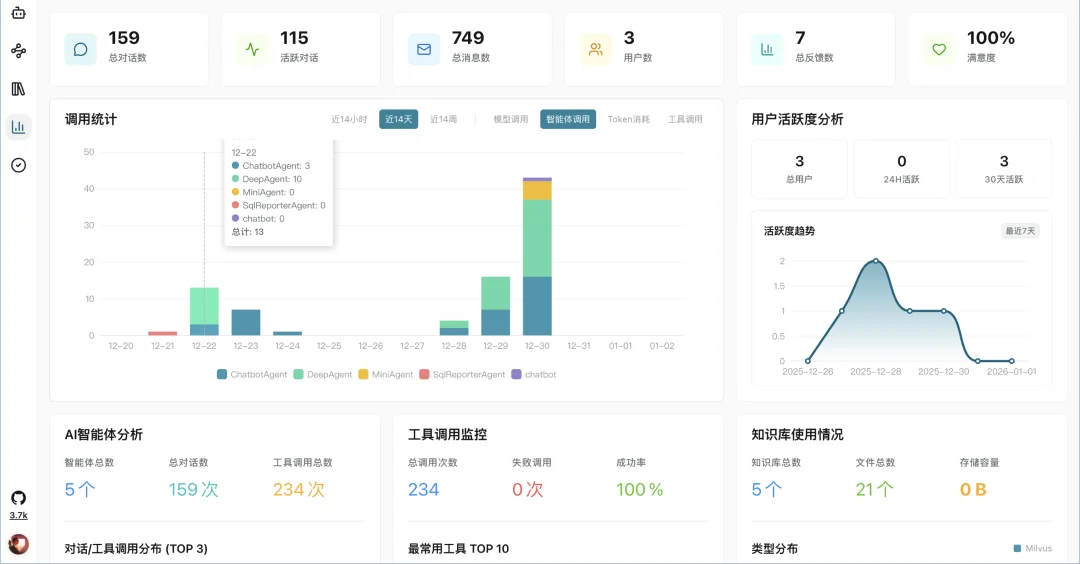This screenshot has width=1080, height=564.
Task: Click the 对话/工具调用分布 (TOP 3) heading
Action: click(136, 549)
